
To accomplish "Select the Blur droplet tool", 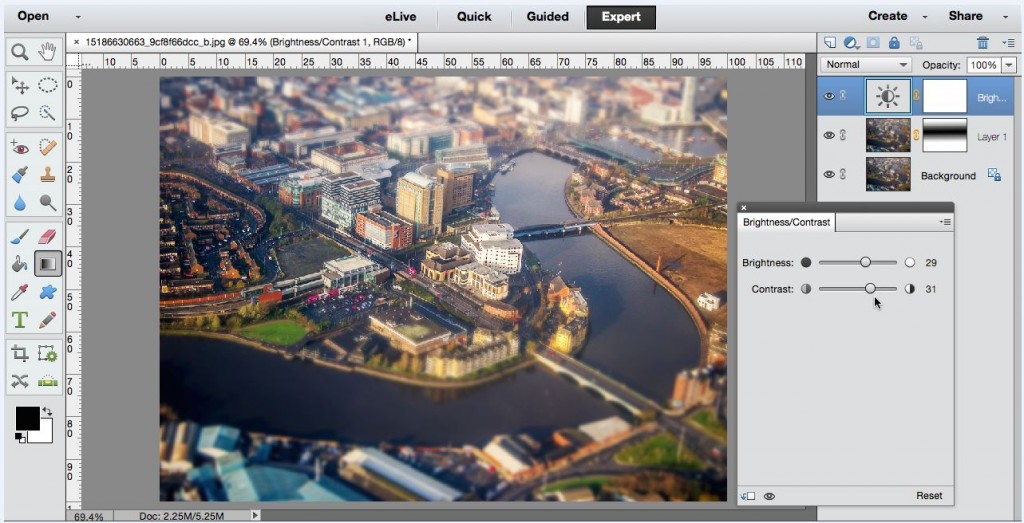I will pos(20,203).
